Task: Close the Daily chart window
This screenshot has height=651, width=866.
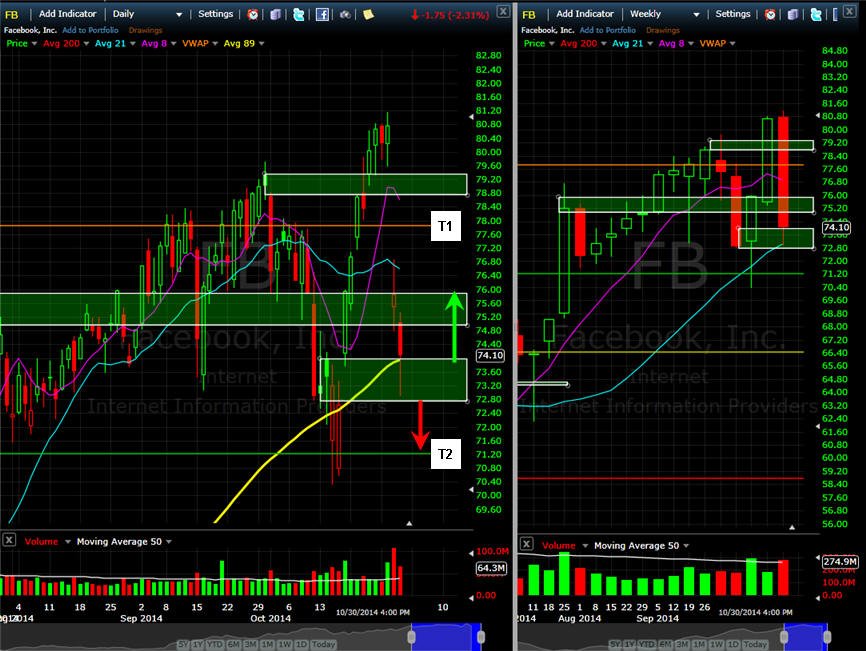Action: tap(503, 11)
